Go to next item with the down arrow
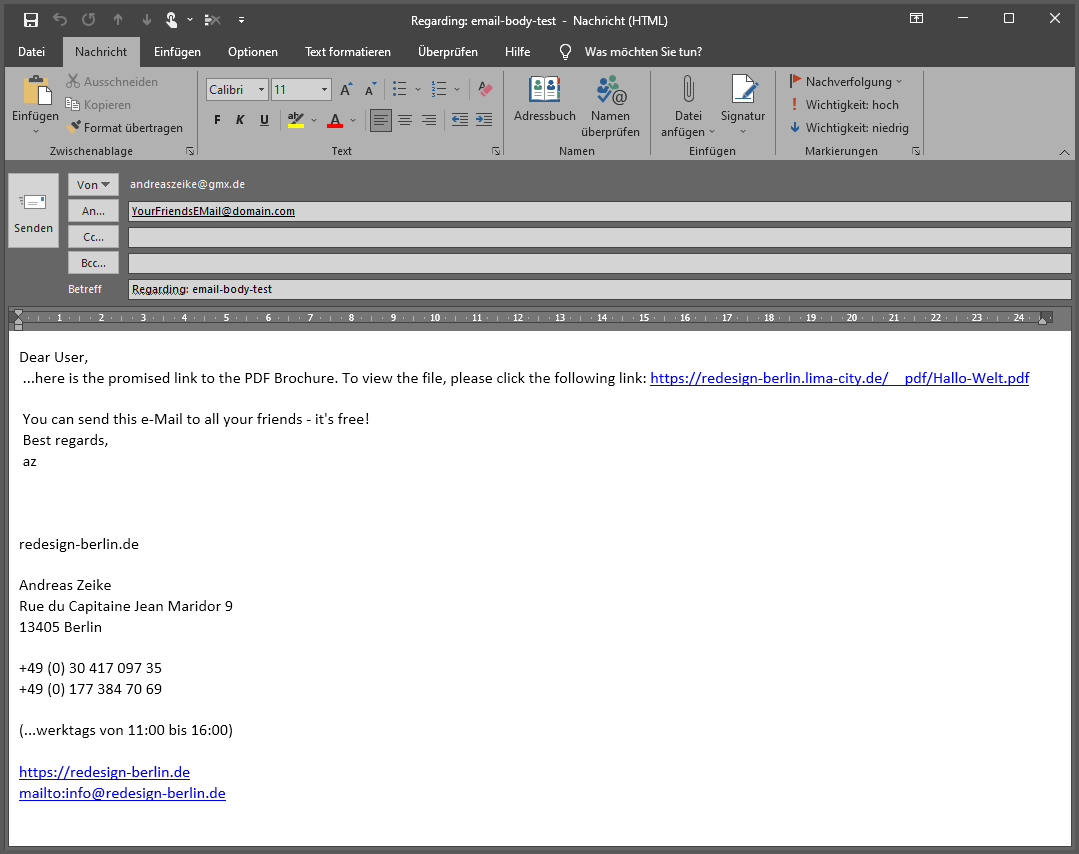 click(x=147, y=20)
